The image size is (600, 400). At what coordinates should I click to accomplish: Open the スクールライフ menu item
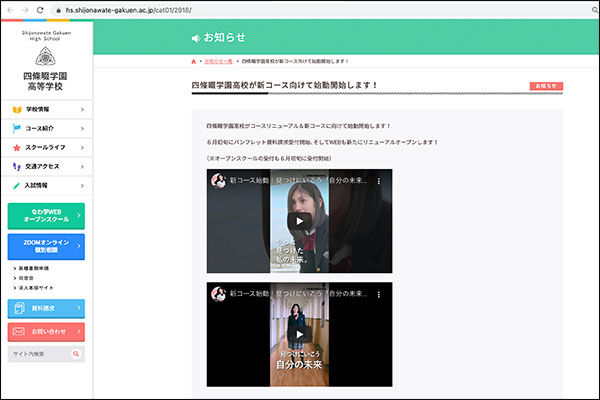(47, 148)
